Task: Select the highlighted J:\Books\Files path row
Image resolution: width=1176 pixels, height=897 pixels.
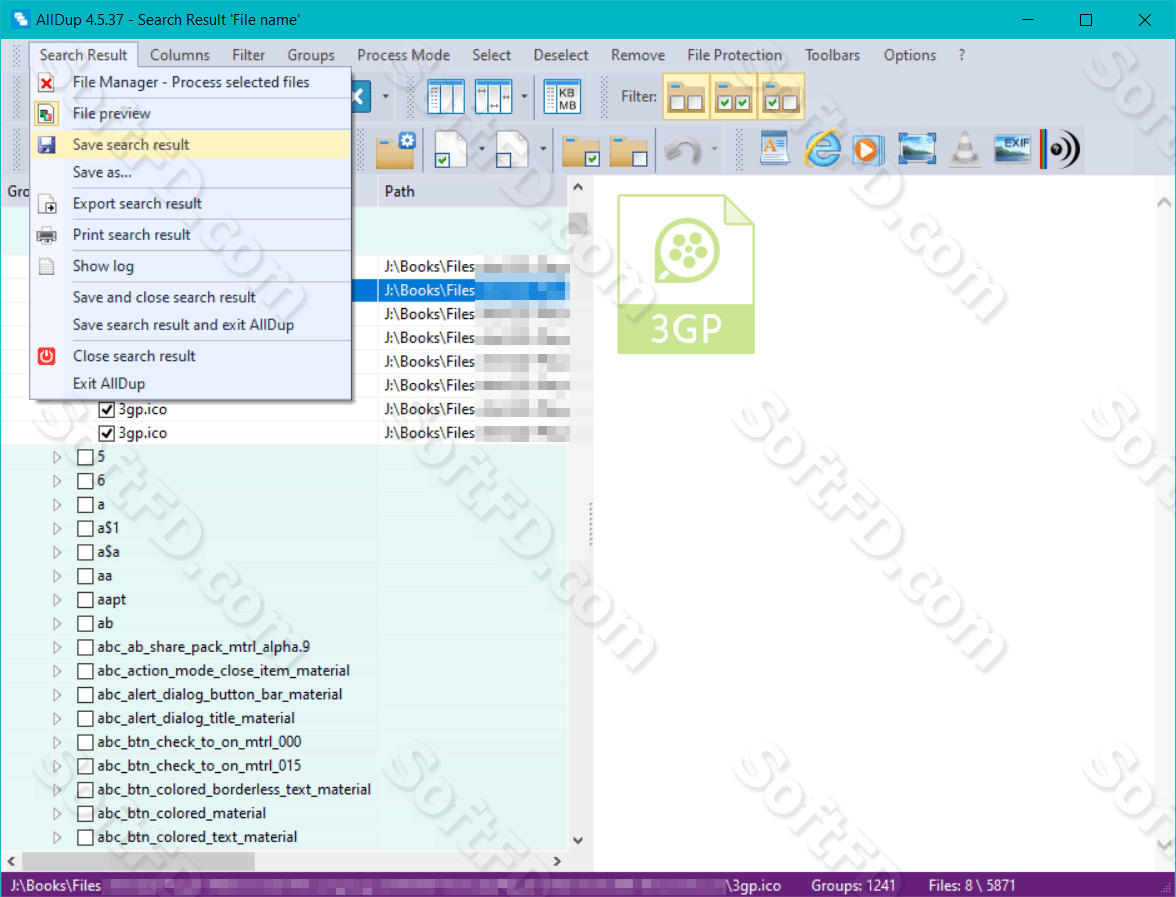Action: pos(473,290)
